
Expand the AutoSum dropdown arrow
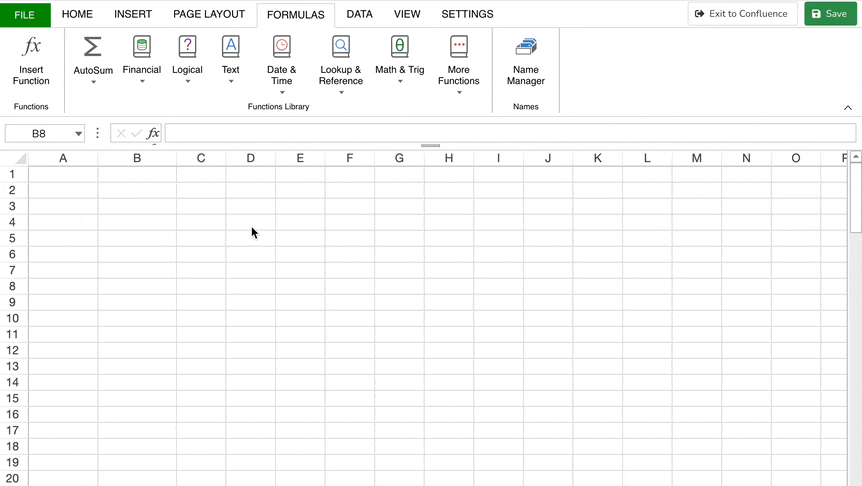[x=93, y=82]
